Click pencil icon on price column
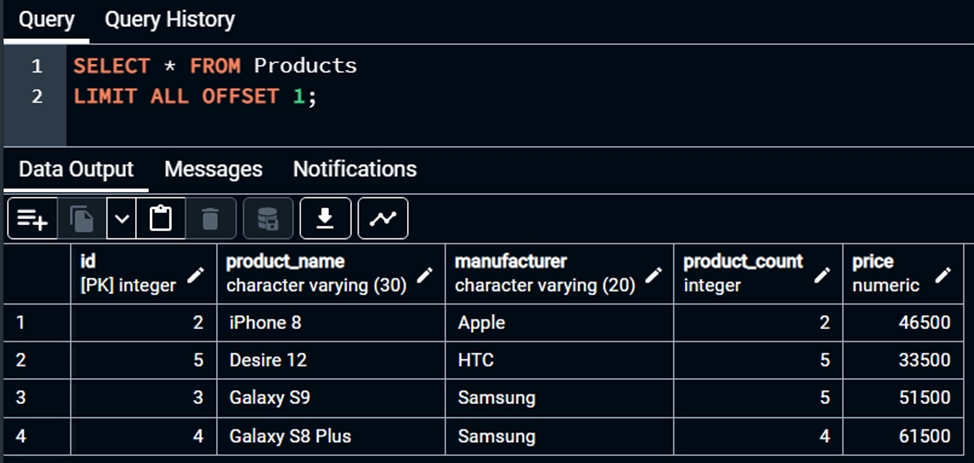 943,274
